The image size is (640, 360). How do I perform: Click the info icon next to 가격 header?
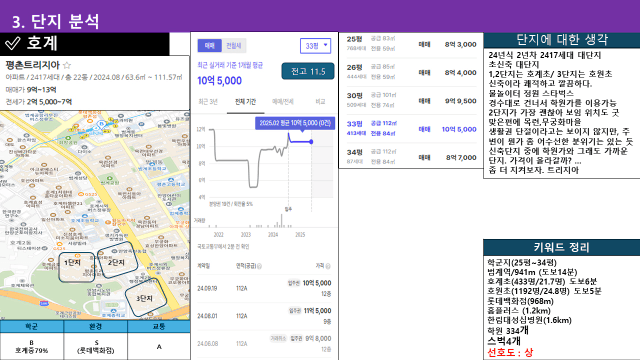tap(328, 266)
